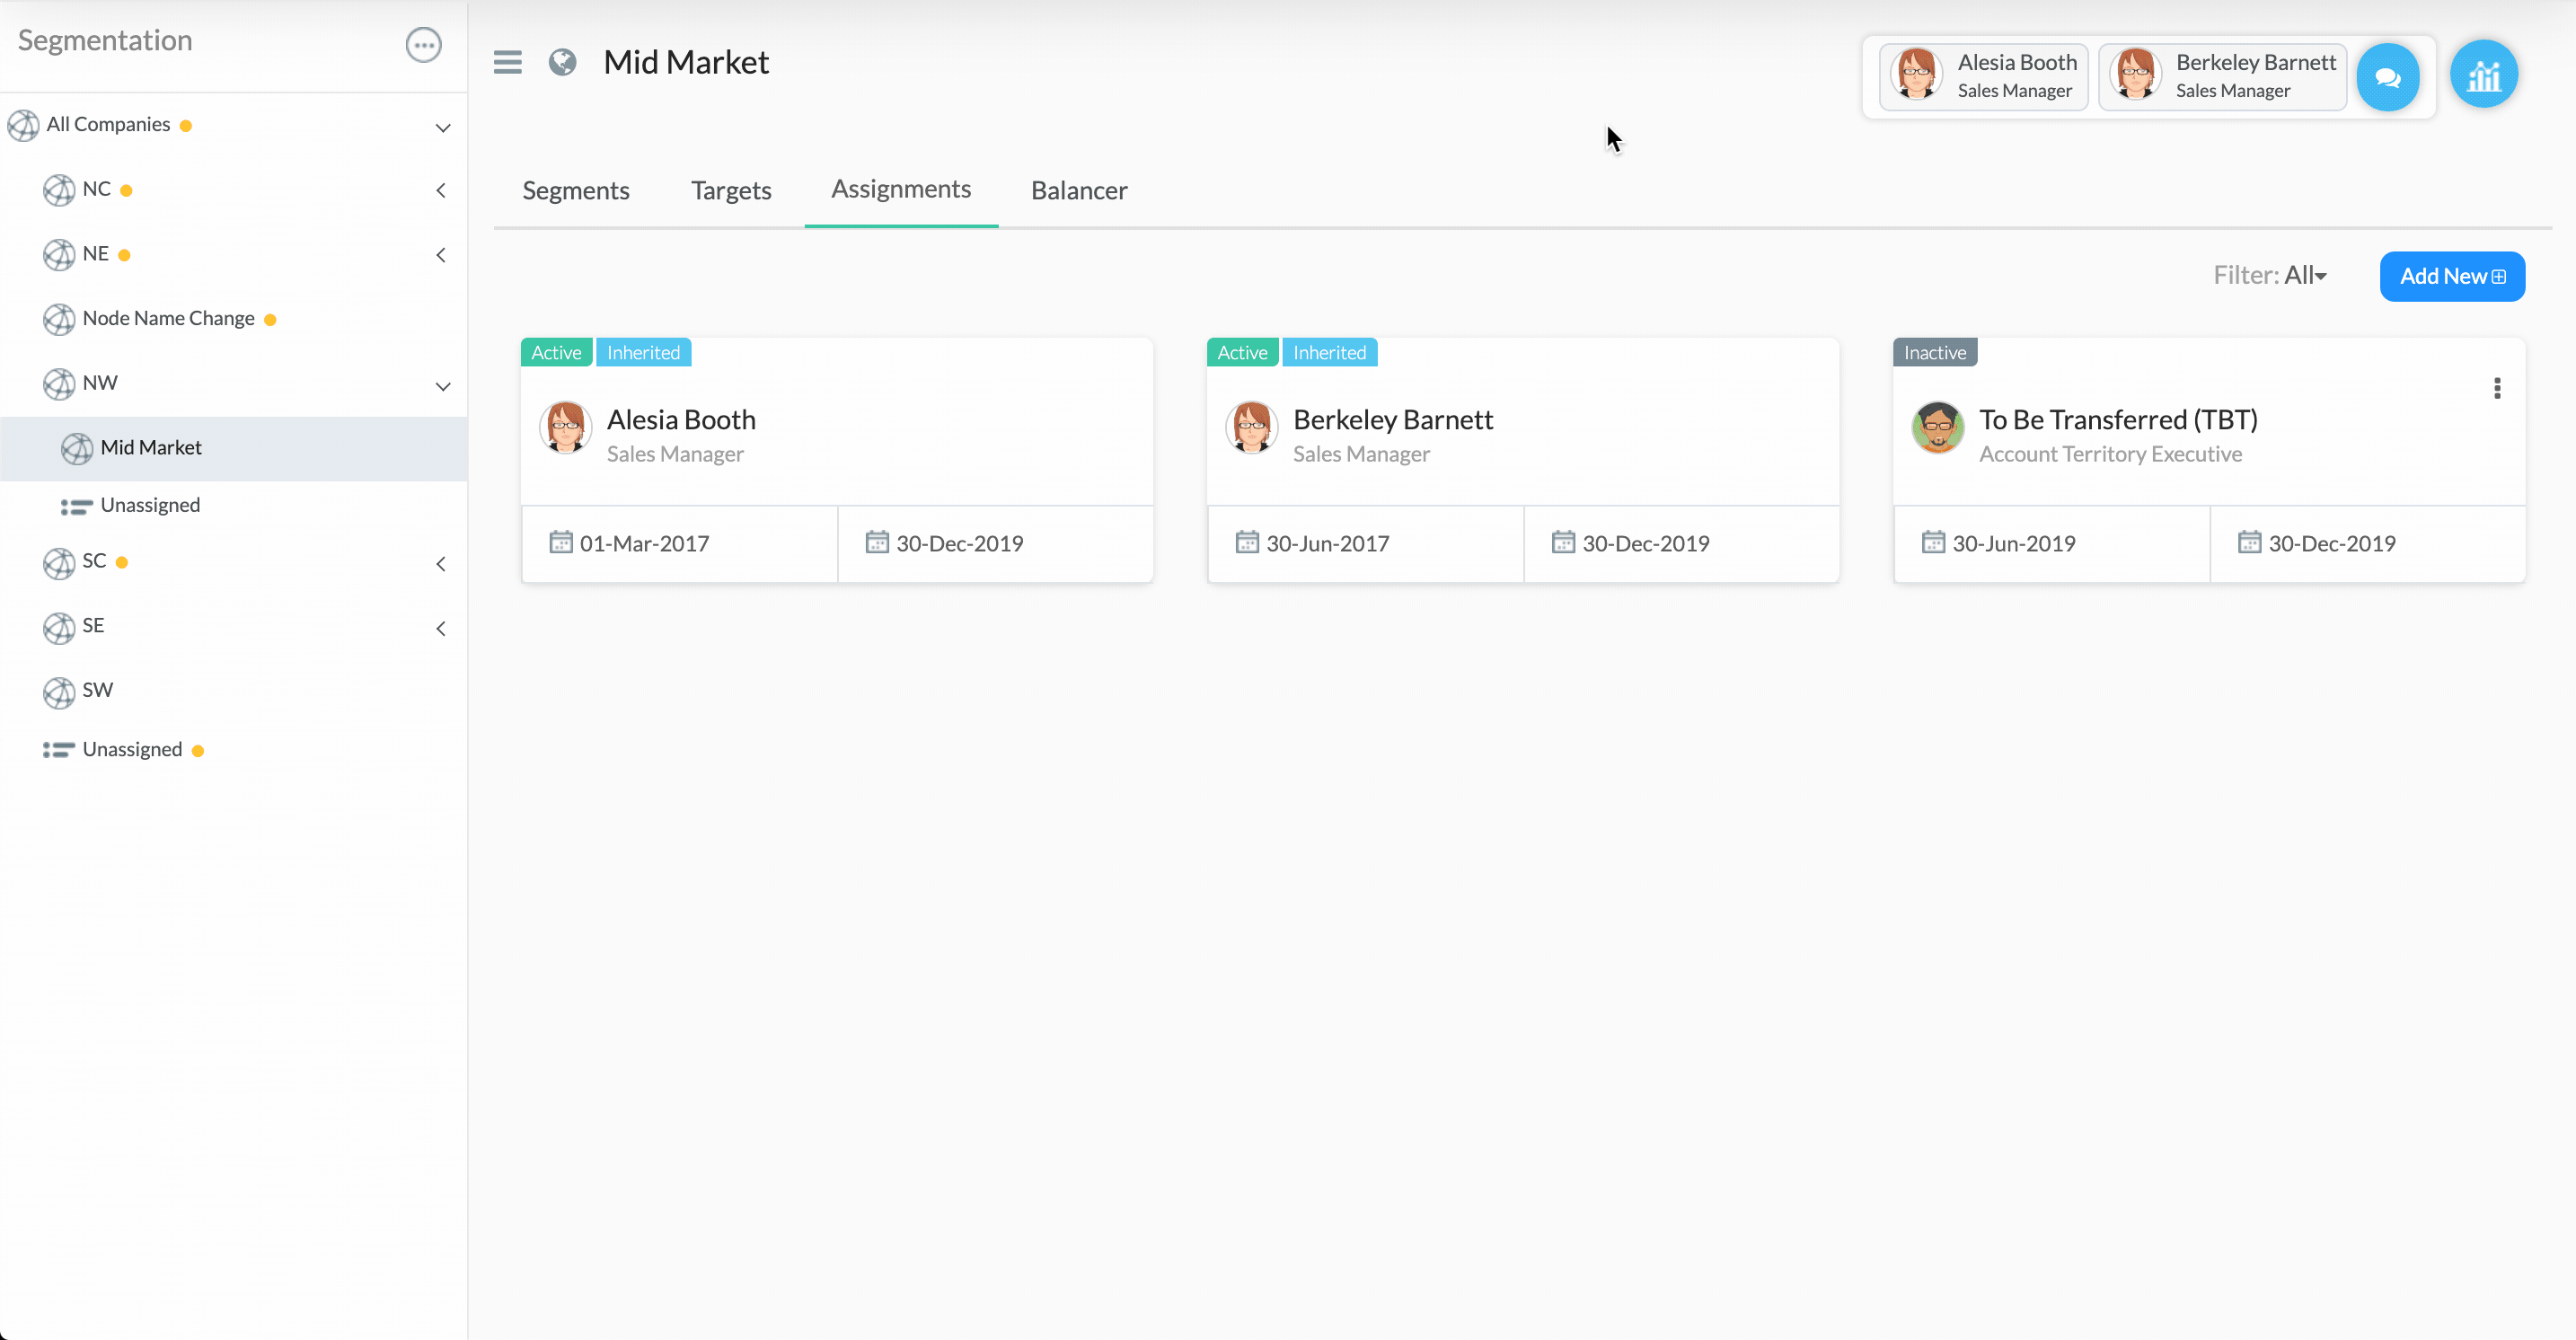Image resolution: width=2576 pixels, height=1340 pixels.
Task: Click calendar icon on Alesia Booth end date
Action: [x=877, y=542]
